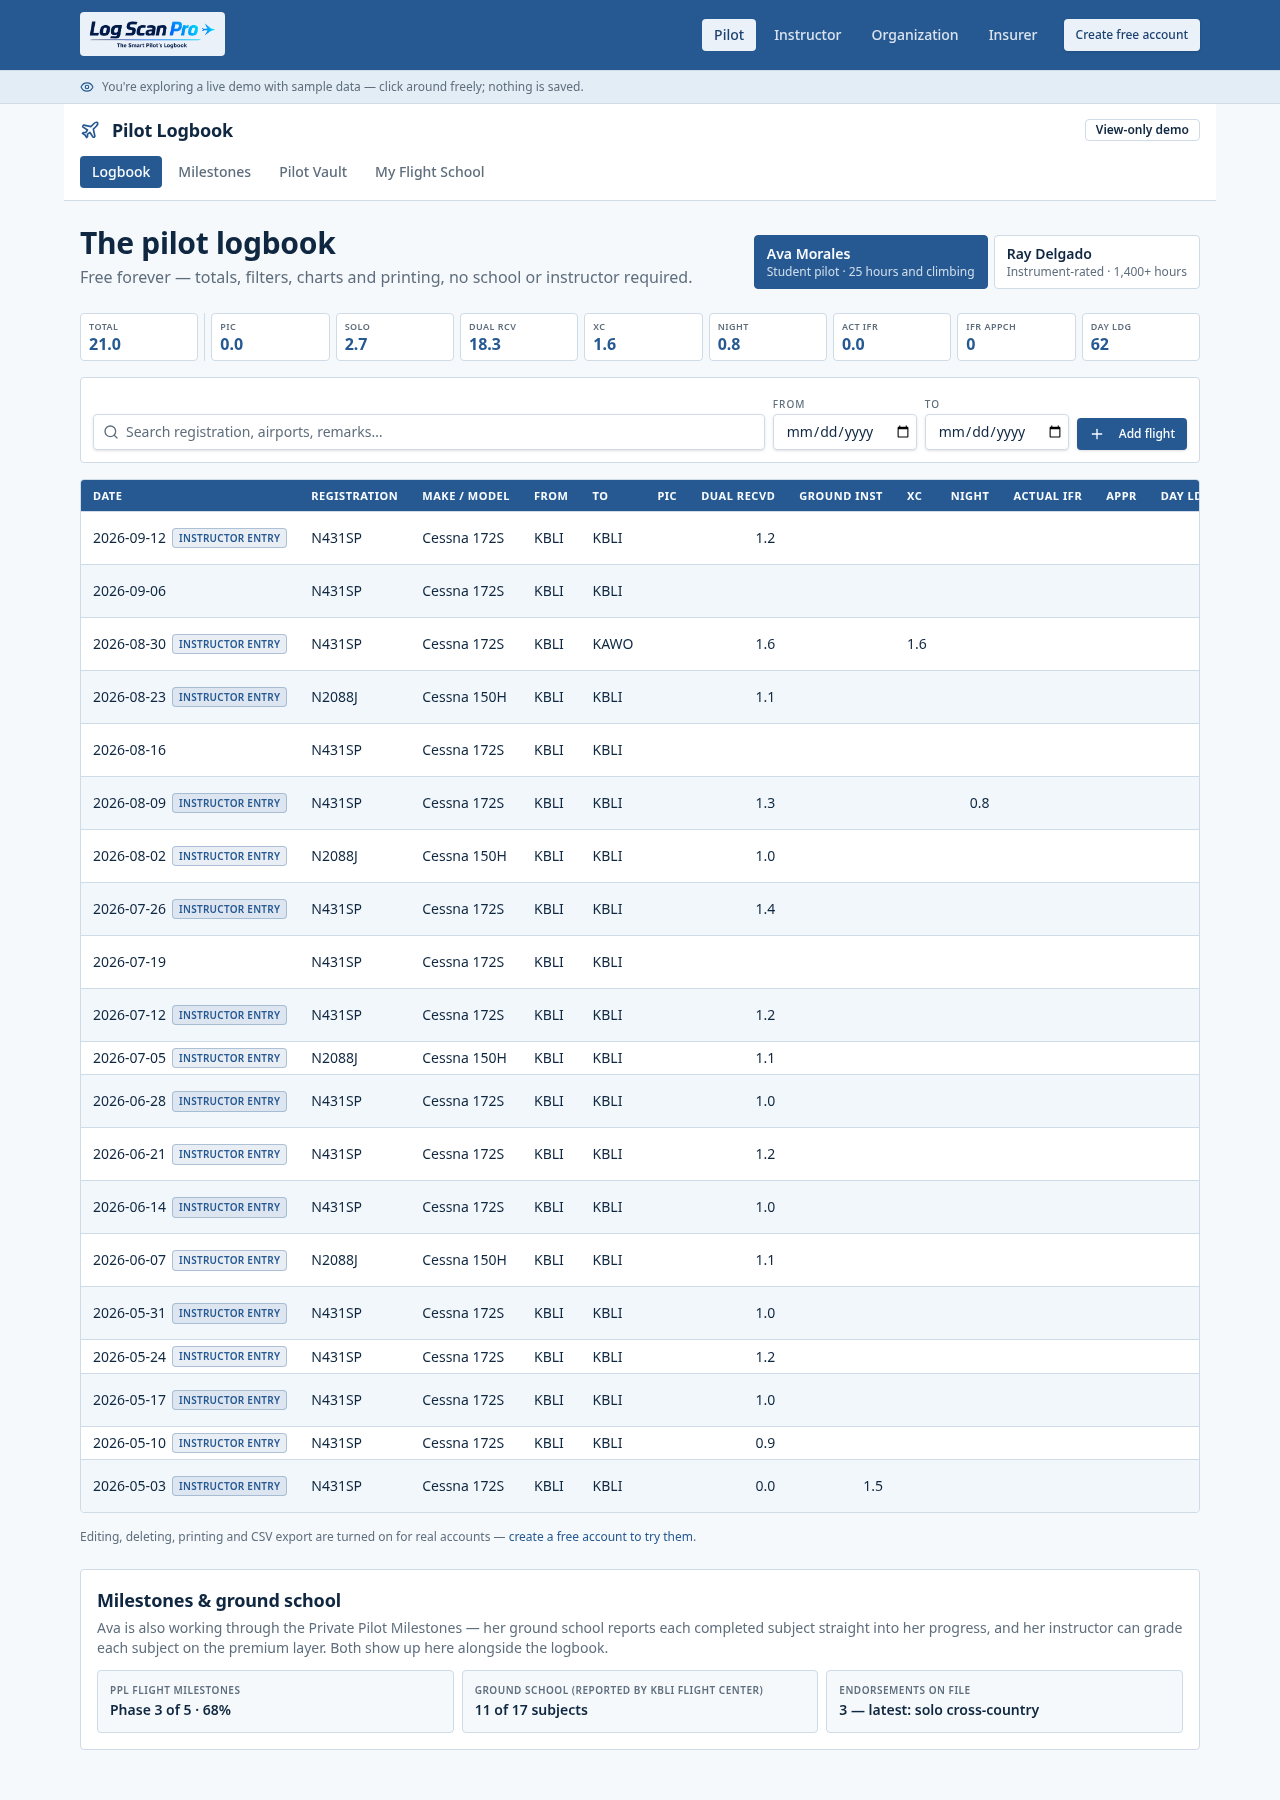Click the Add flight button

click(x=1132, y=434)
